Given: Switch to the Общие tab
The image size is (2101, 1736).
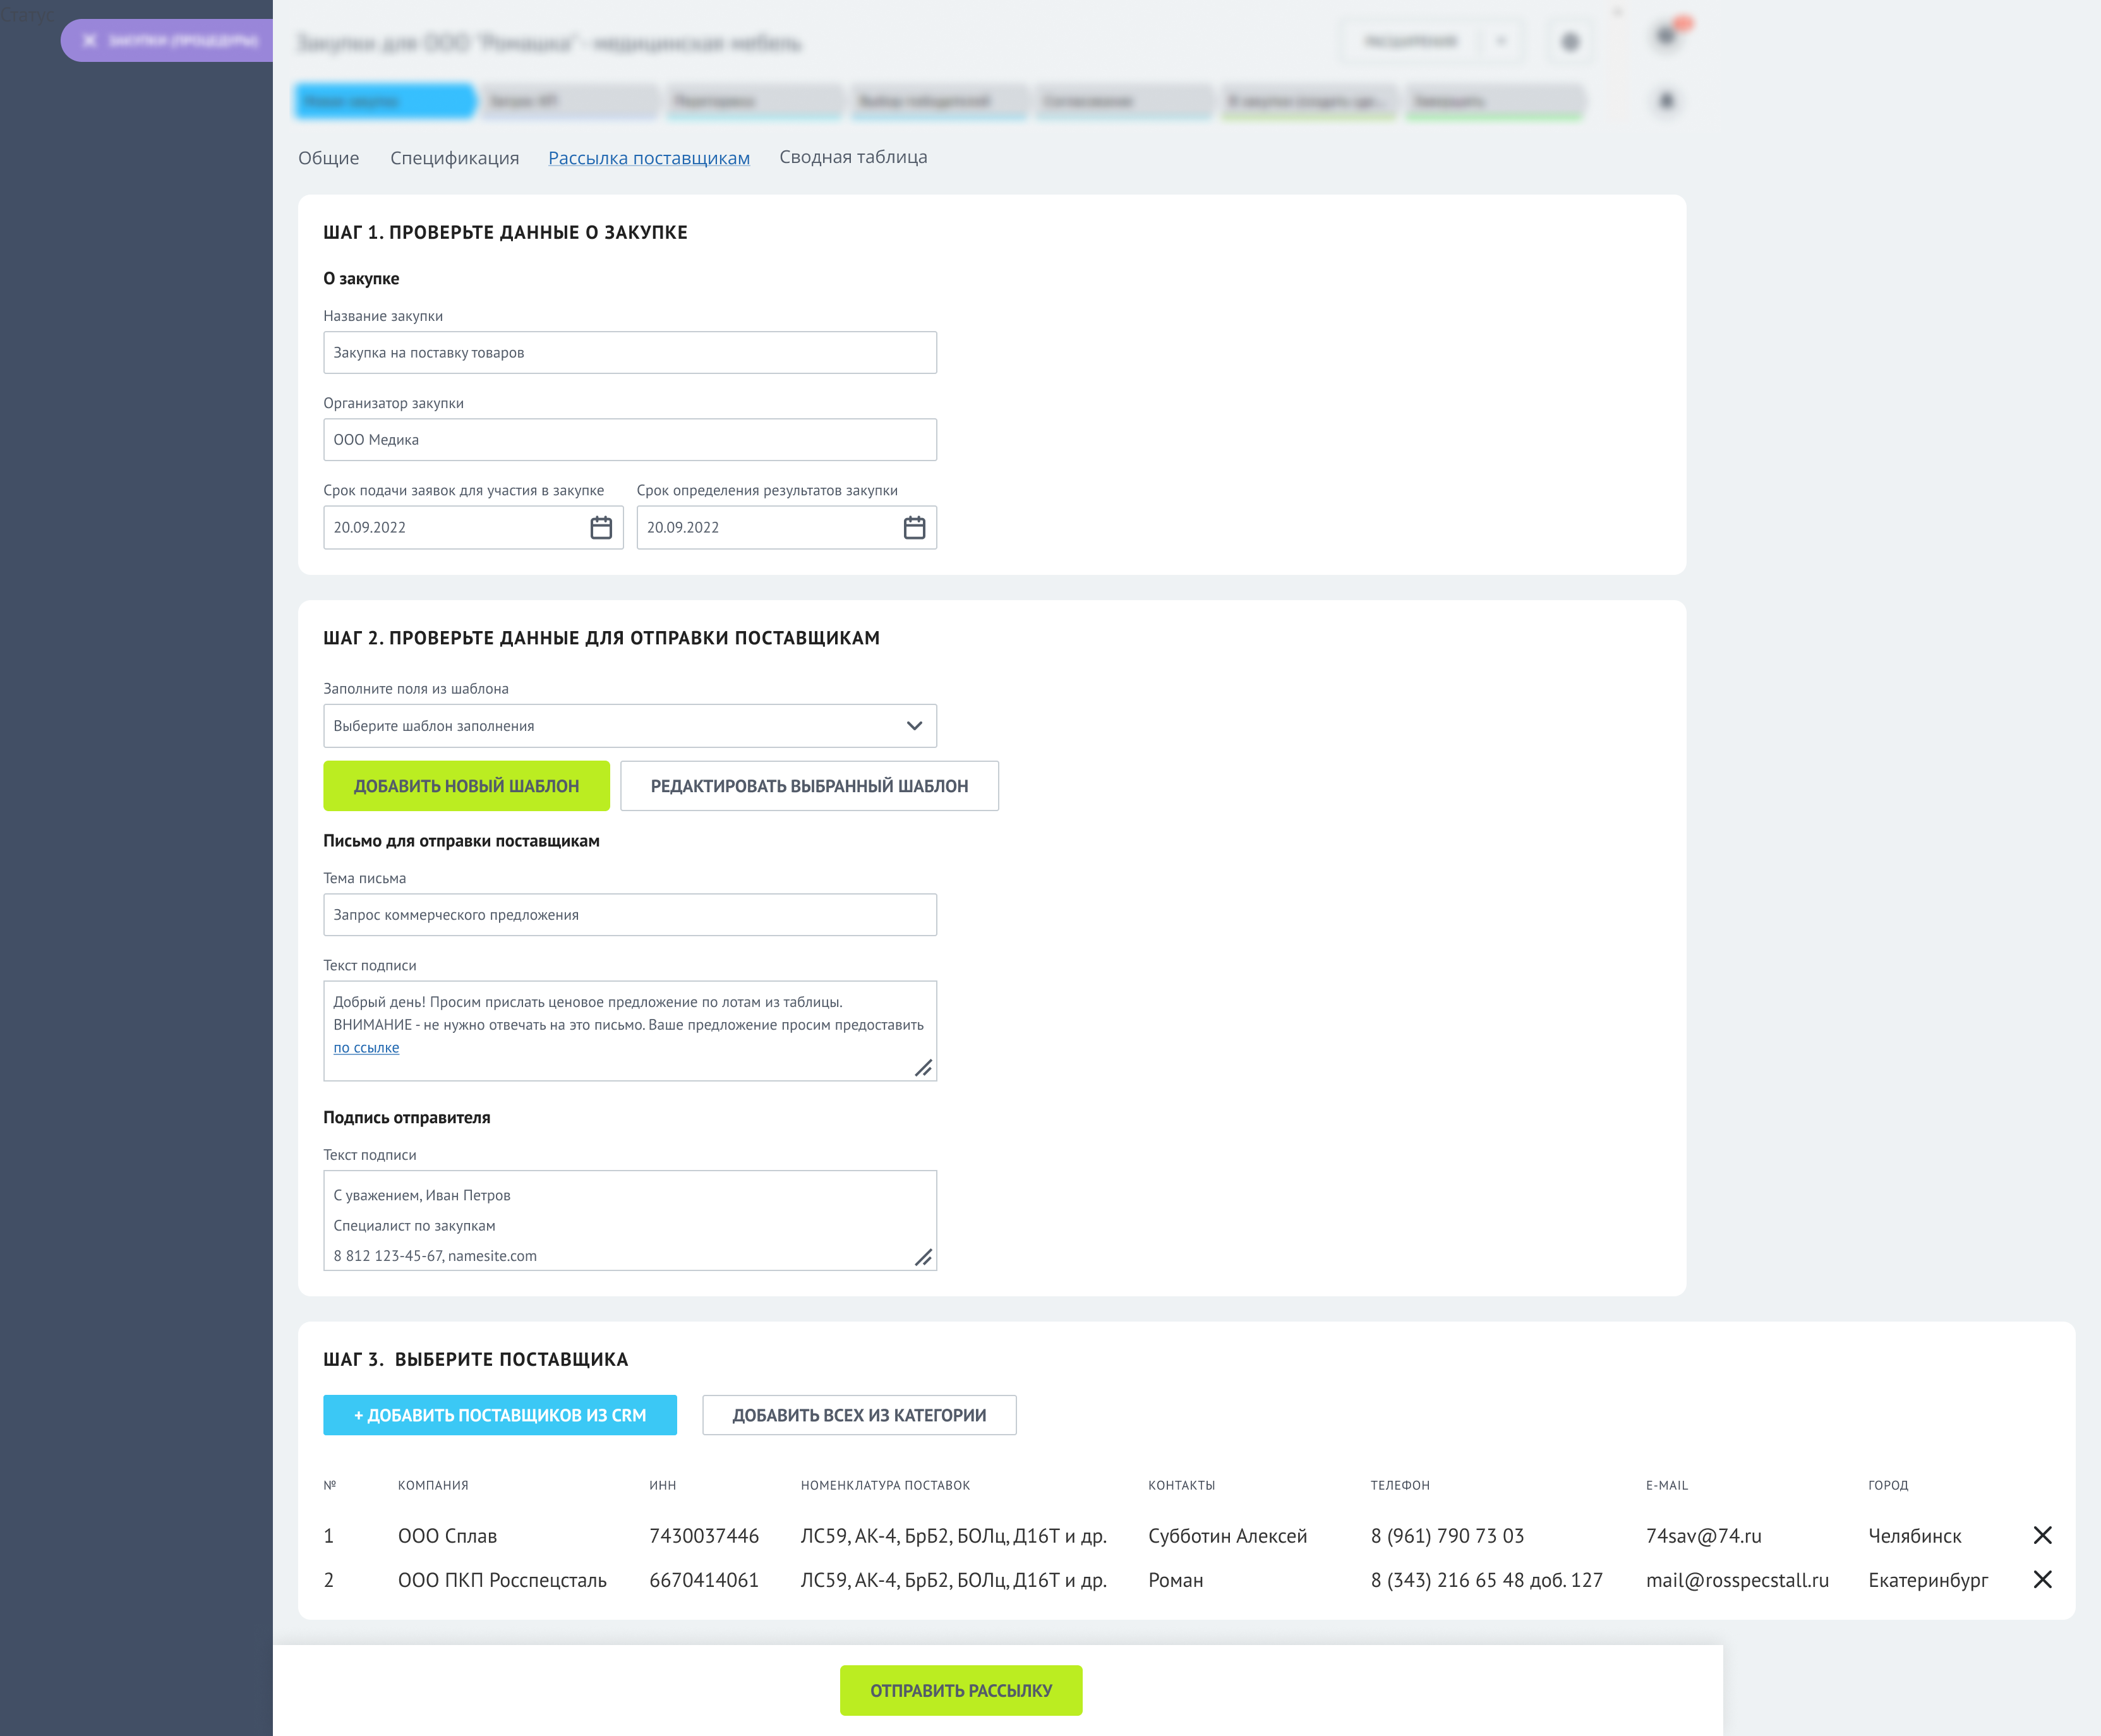Looking at the screenshot, I should (x=328, y=158).
